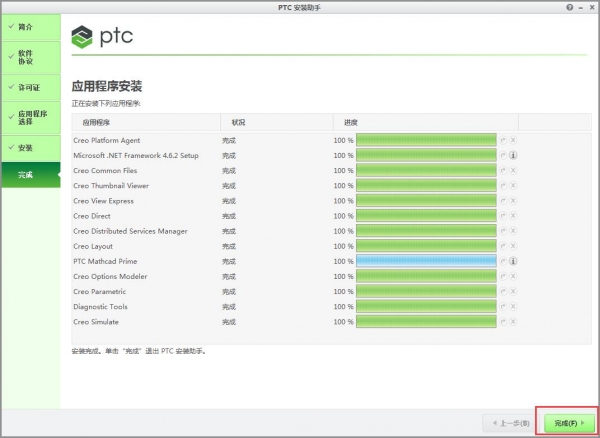Click cancel X for Creo Distributed Services Manager
The height and width of the screenshot is (438, 600).
pos(513,231)
